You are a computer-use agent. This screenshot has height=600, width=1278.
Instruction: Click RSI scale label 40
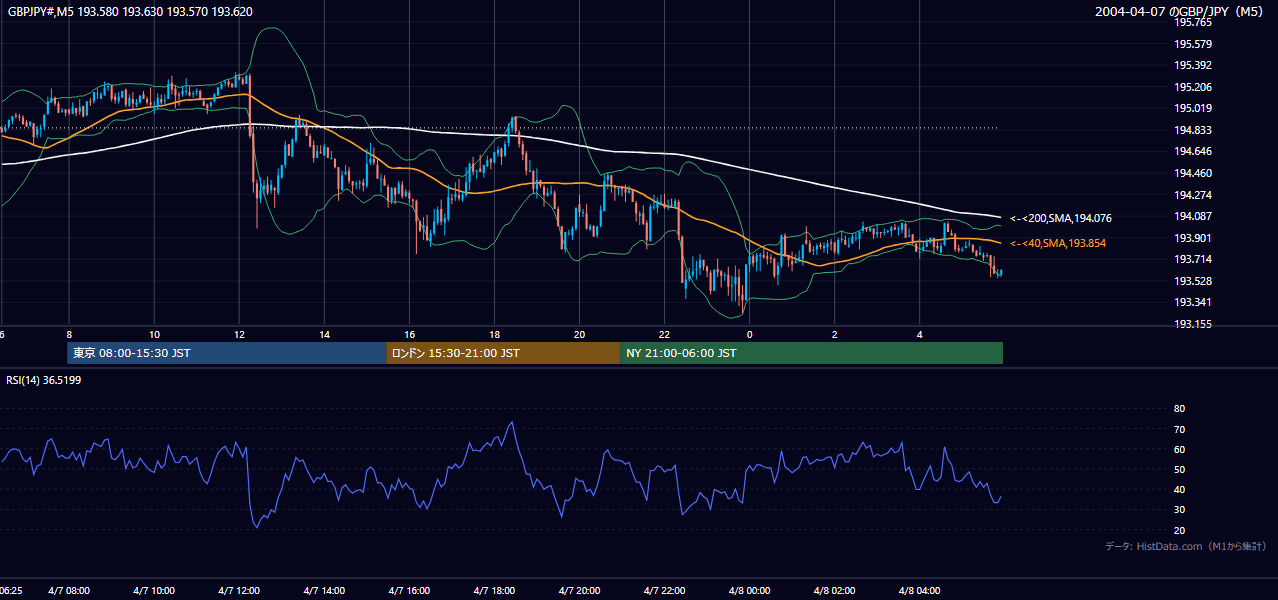pos(1179,489)
